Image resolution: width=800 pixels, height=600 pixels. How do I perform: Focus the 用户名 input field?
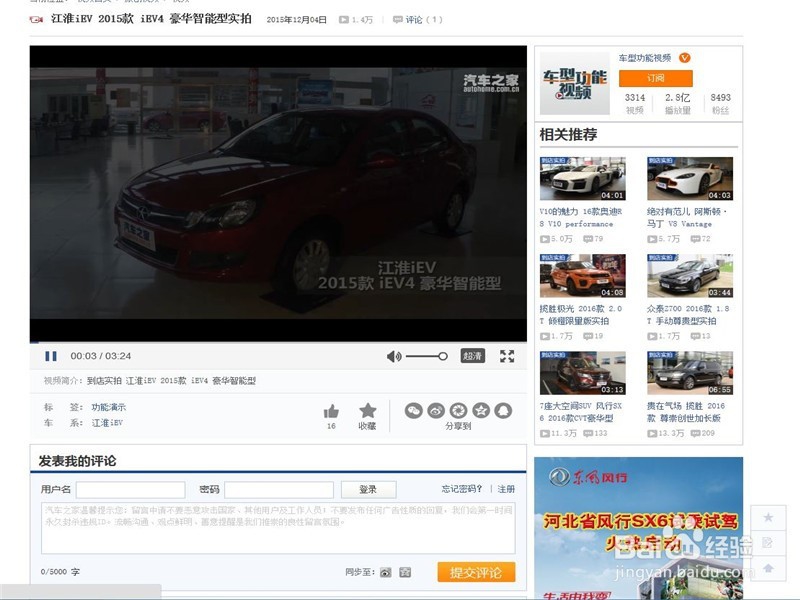coord(131,490)
